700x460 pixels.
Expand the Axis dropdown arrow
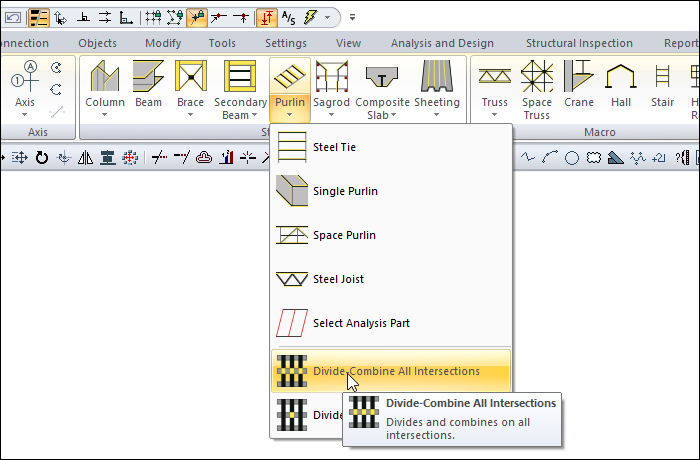click(25, 115)
